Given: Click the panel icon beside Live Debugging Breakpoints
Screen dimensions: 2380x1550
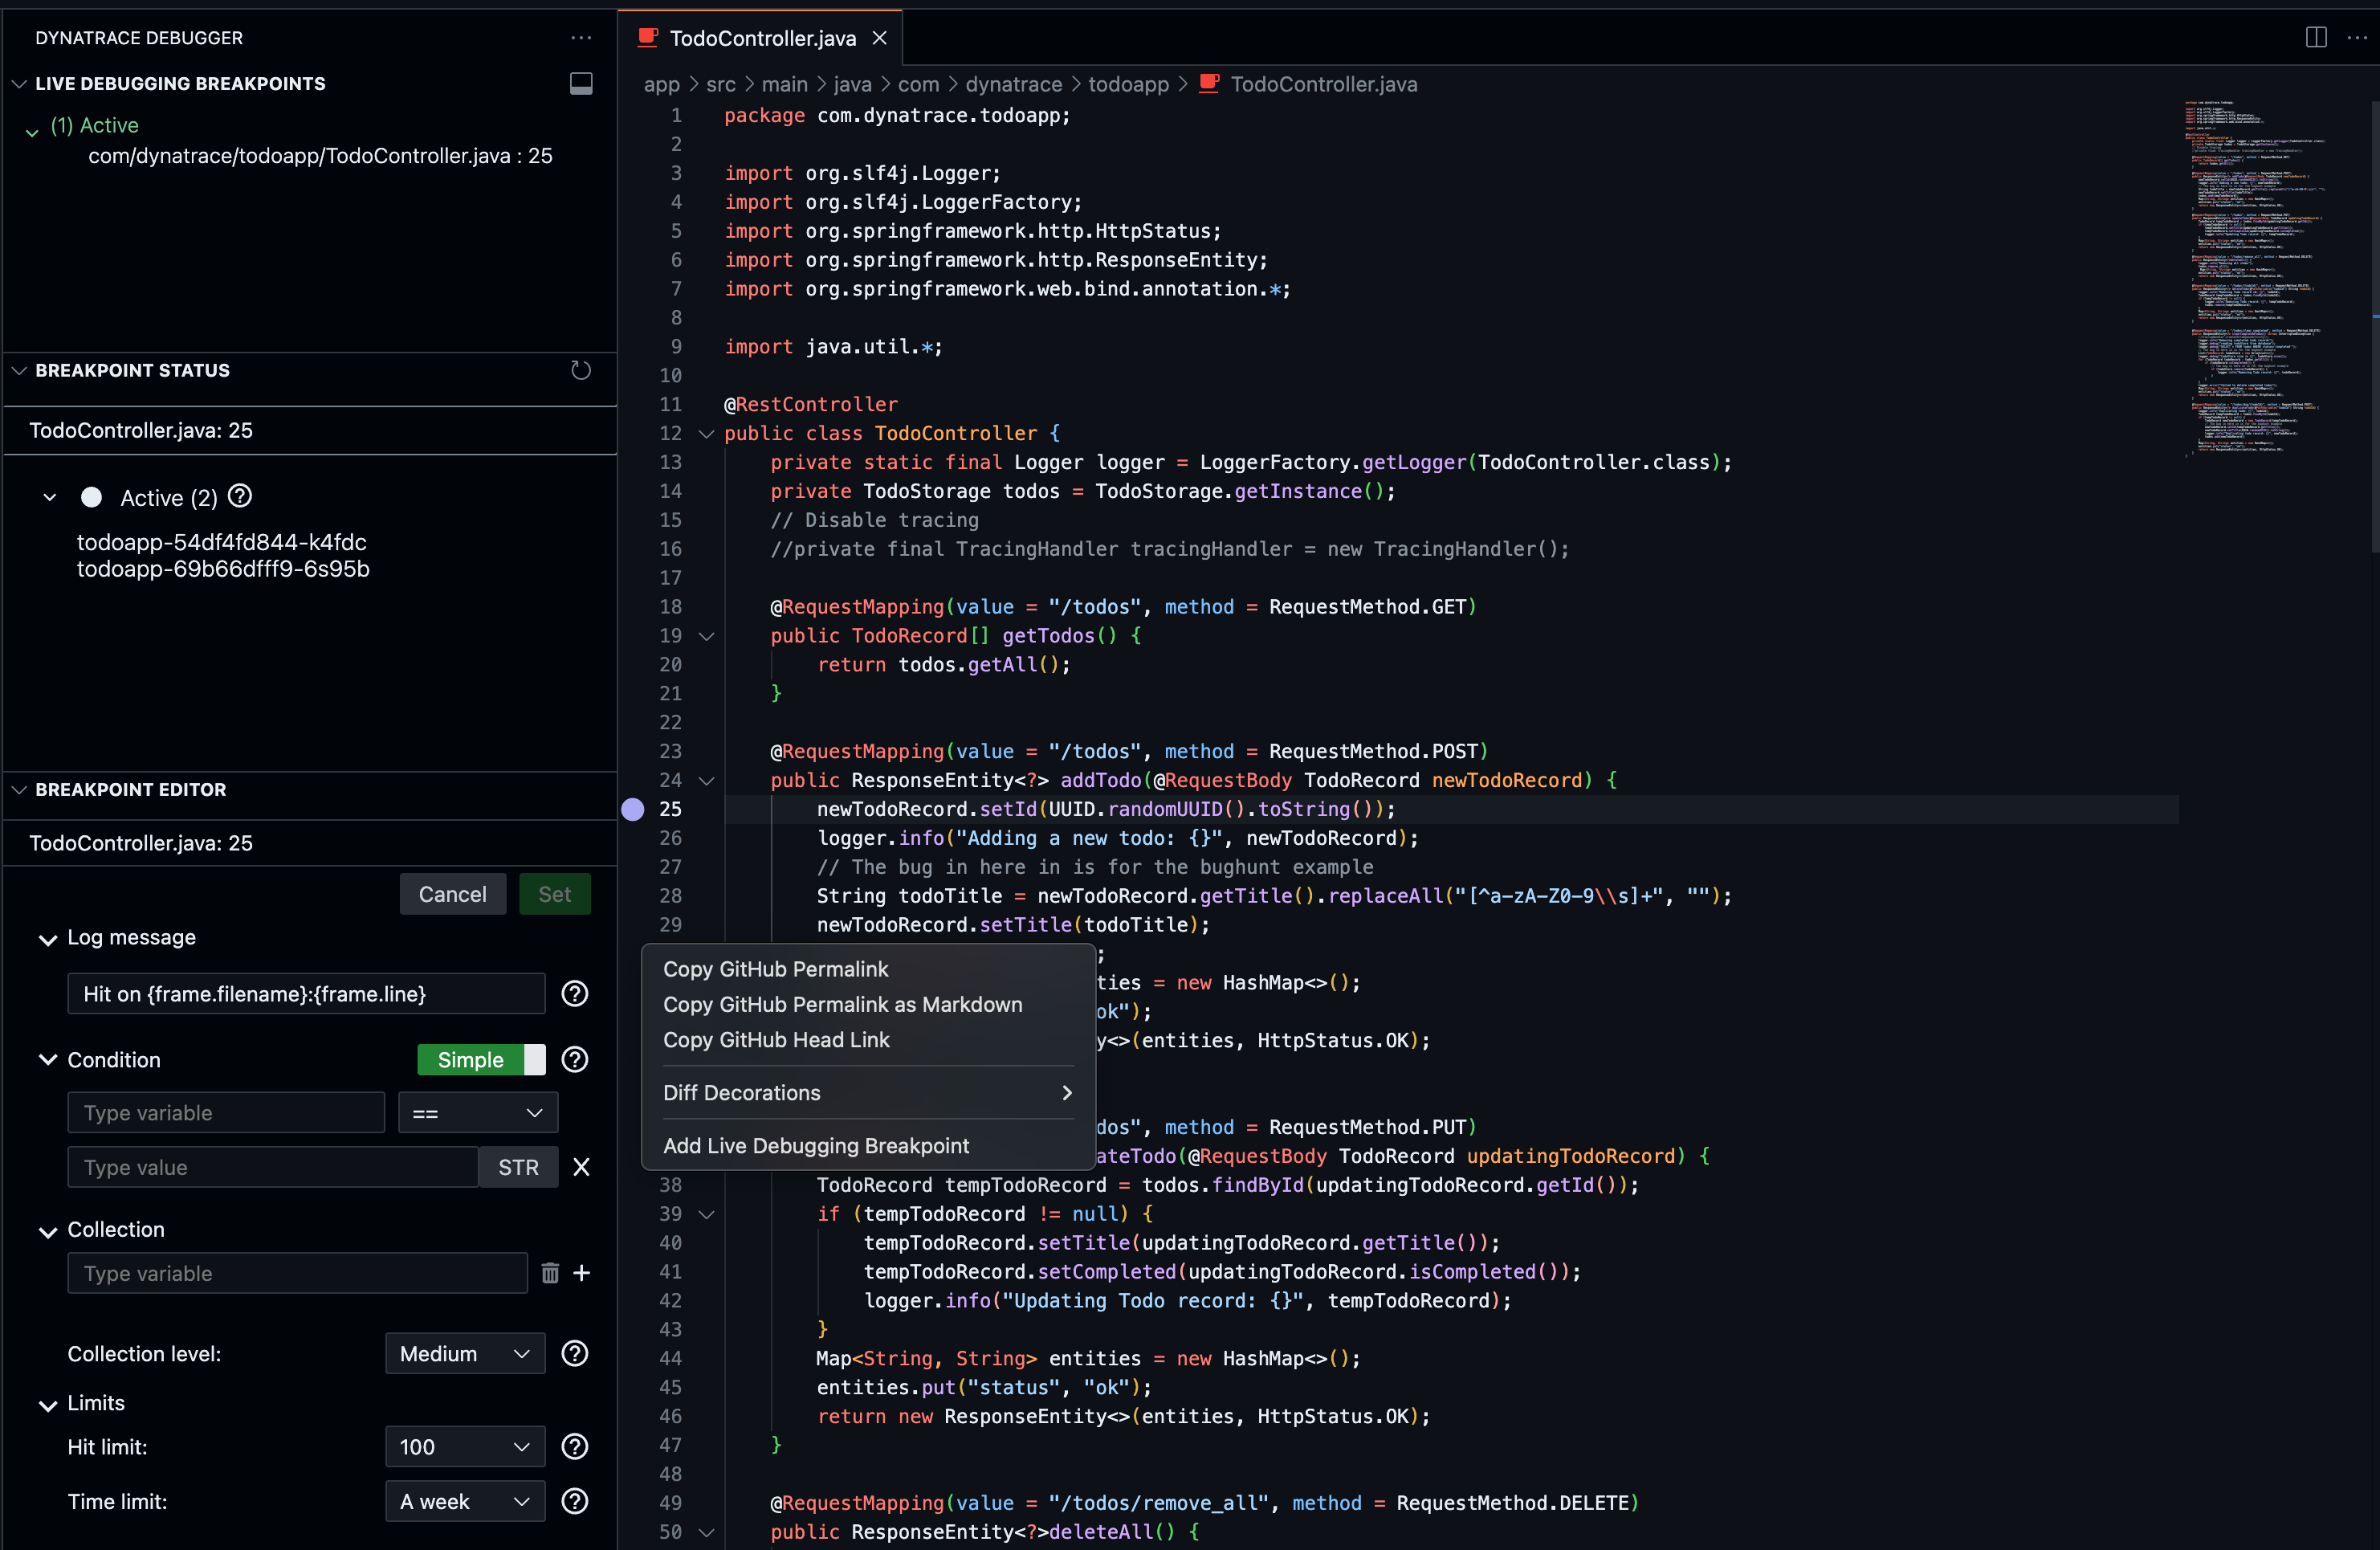Looking at the screenshot, I should (x=580, y=83).
